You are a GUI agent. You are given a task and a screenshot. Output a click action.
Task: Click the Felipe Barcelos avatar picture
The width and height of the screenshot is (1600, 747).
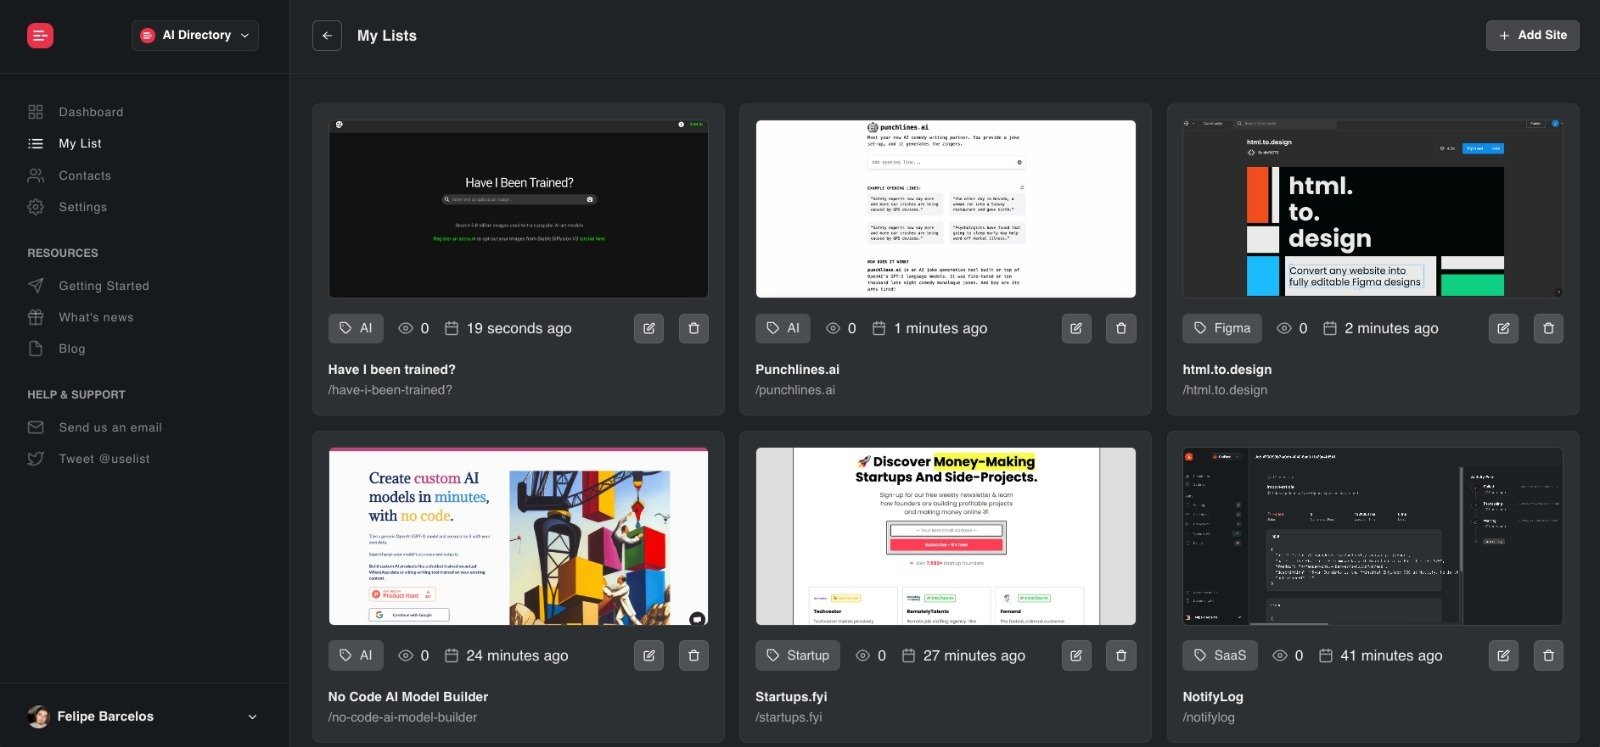click(39, 716)
